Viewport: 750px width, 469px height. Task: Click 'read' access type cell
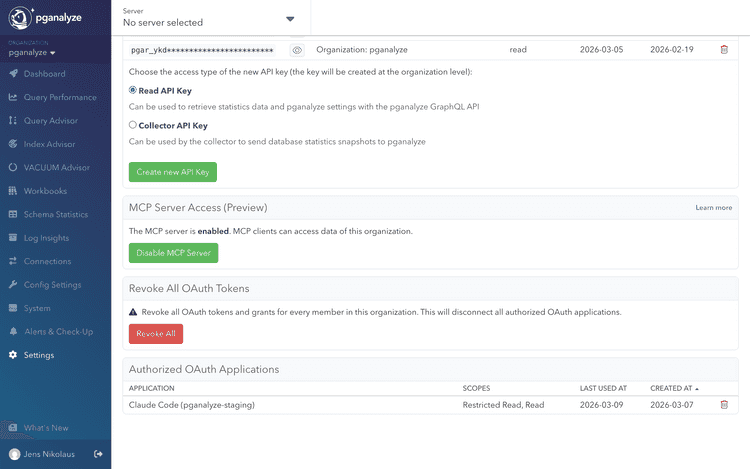point(518,50)
